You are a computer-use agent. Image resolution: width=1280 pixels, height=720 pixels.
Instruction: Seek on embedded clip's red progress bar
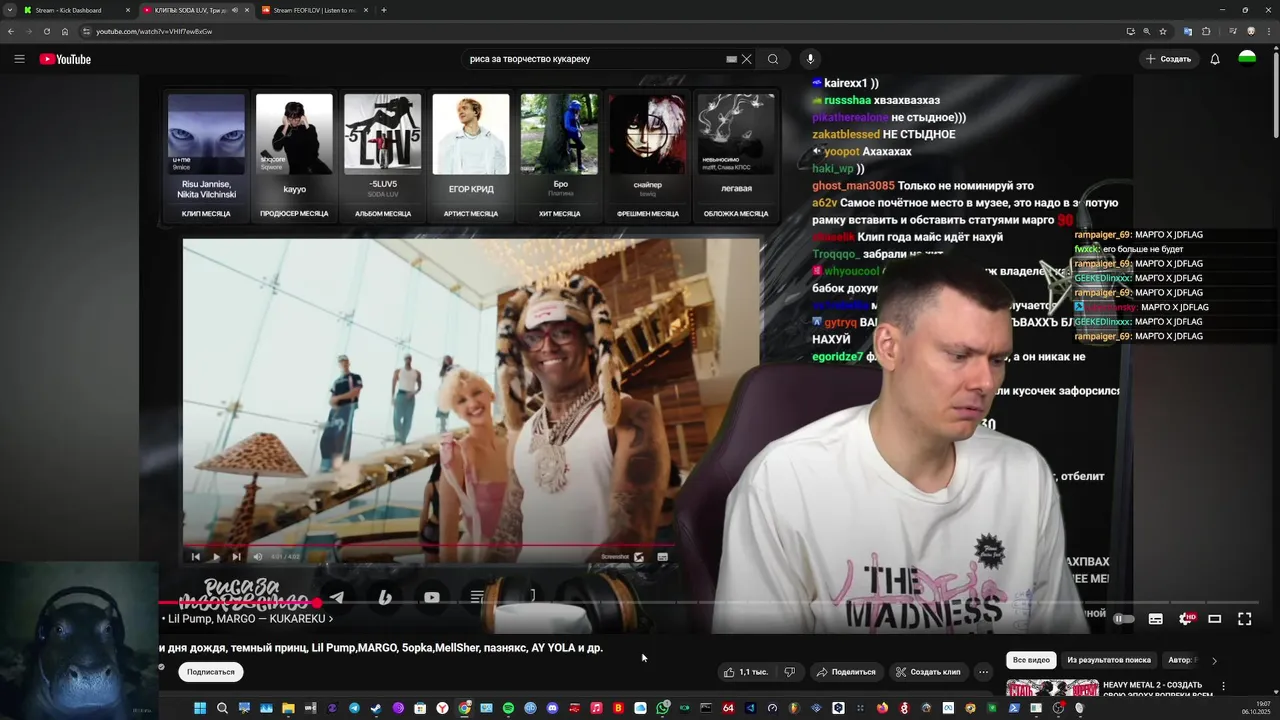point(430,546)
